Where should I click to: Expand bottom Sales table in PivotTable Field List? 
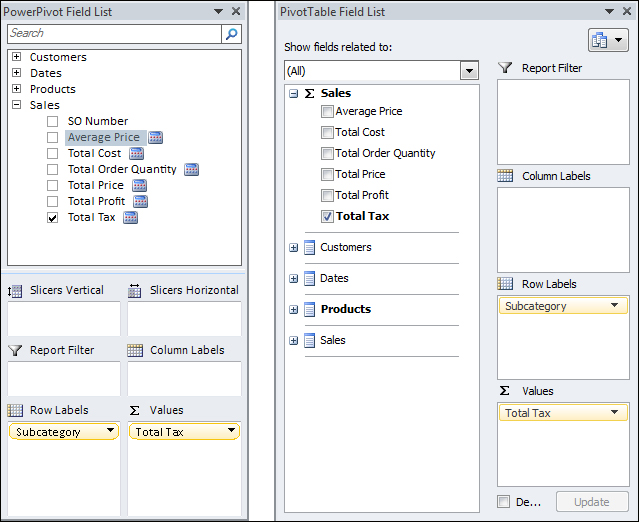[293, 341]
